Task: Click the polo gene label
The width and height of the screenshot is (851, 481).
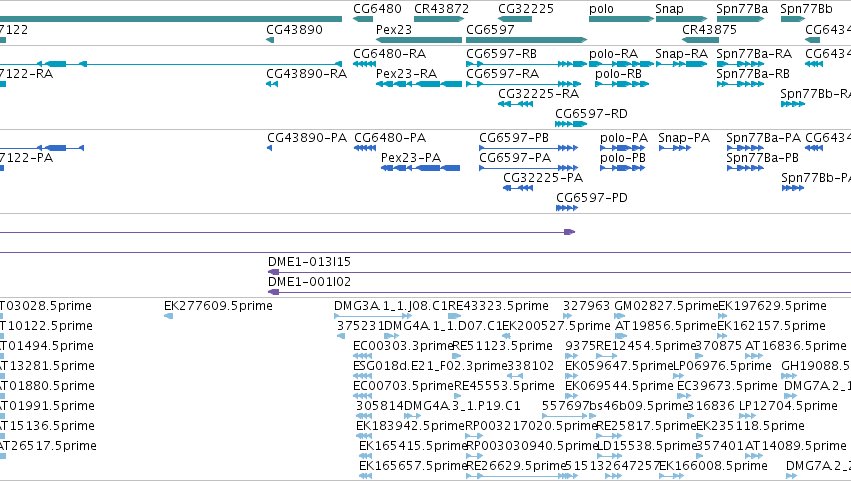Action: (601, 9)
